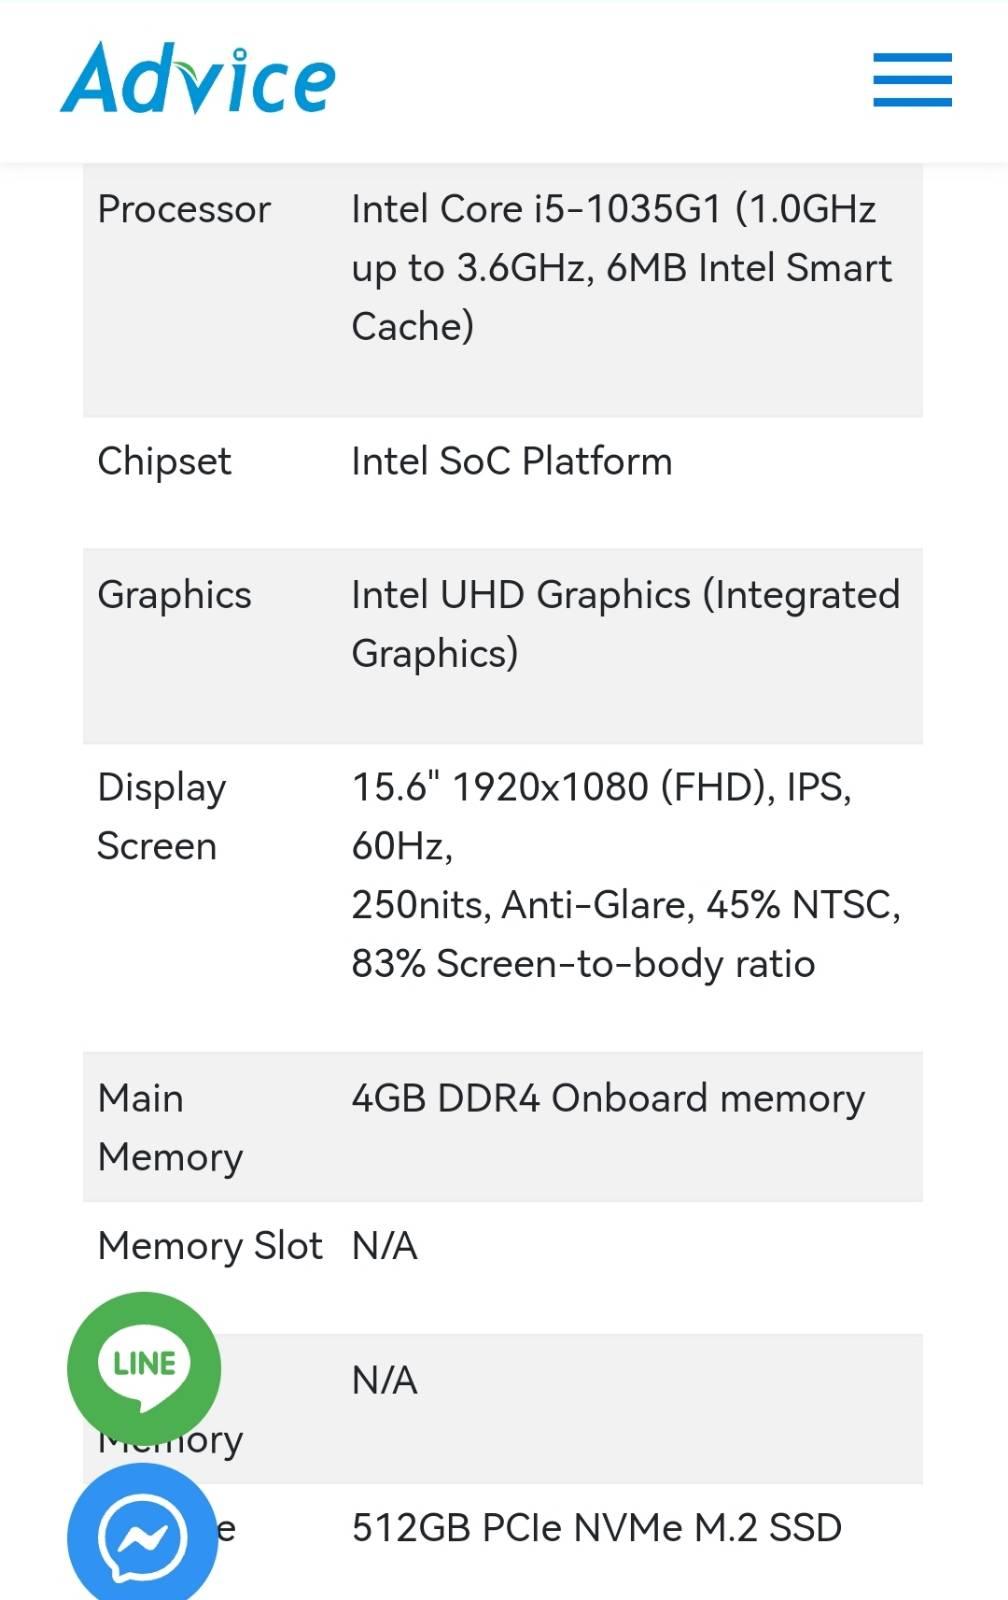
Task: Tap the Advice logo
Action: 198,79
